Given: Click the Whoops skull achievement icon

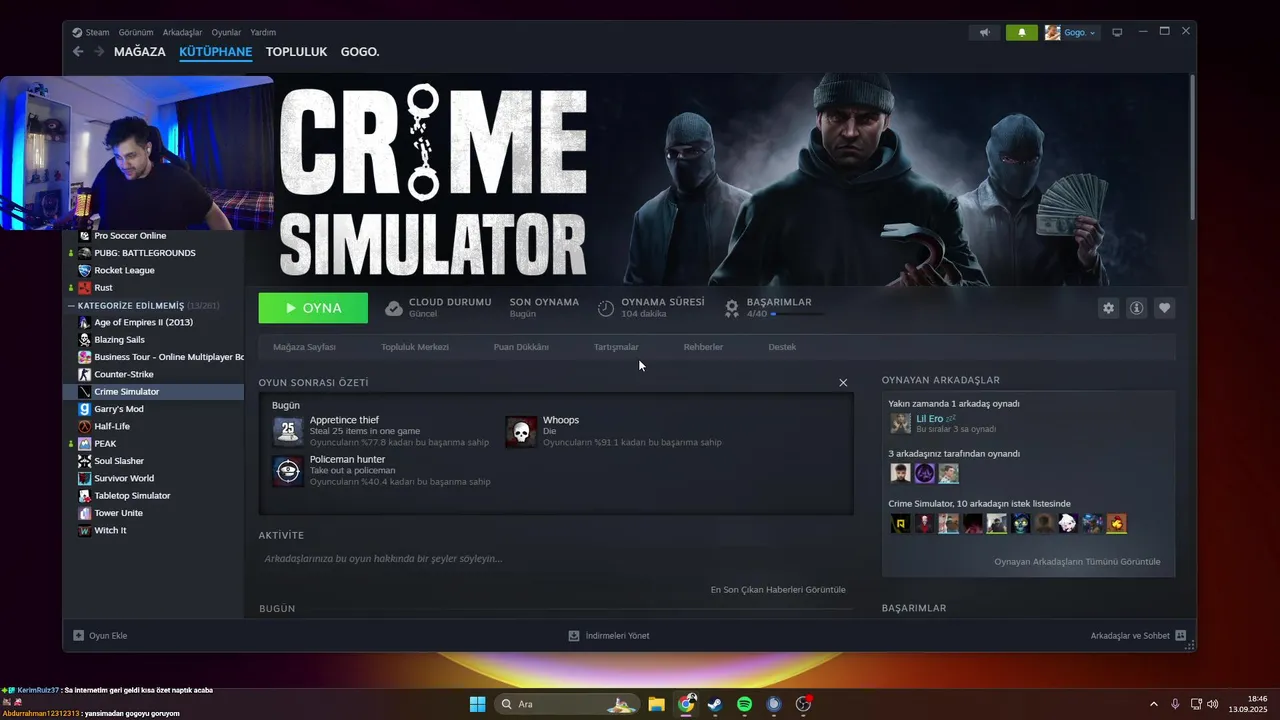Looking at the screenshot, I should click(x=521, y=432).
